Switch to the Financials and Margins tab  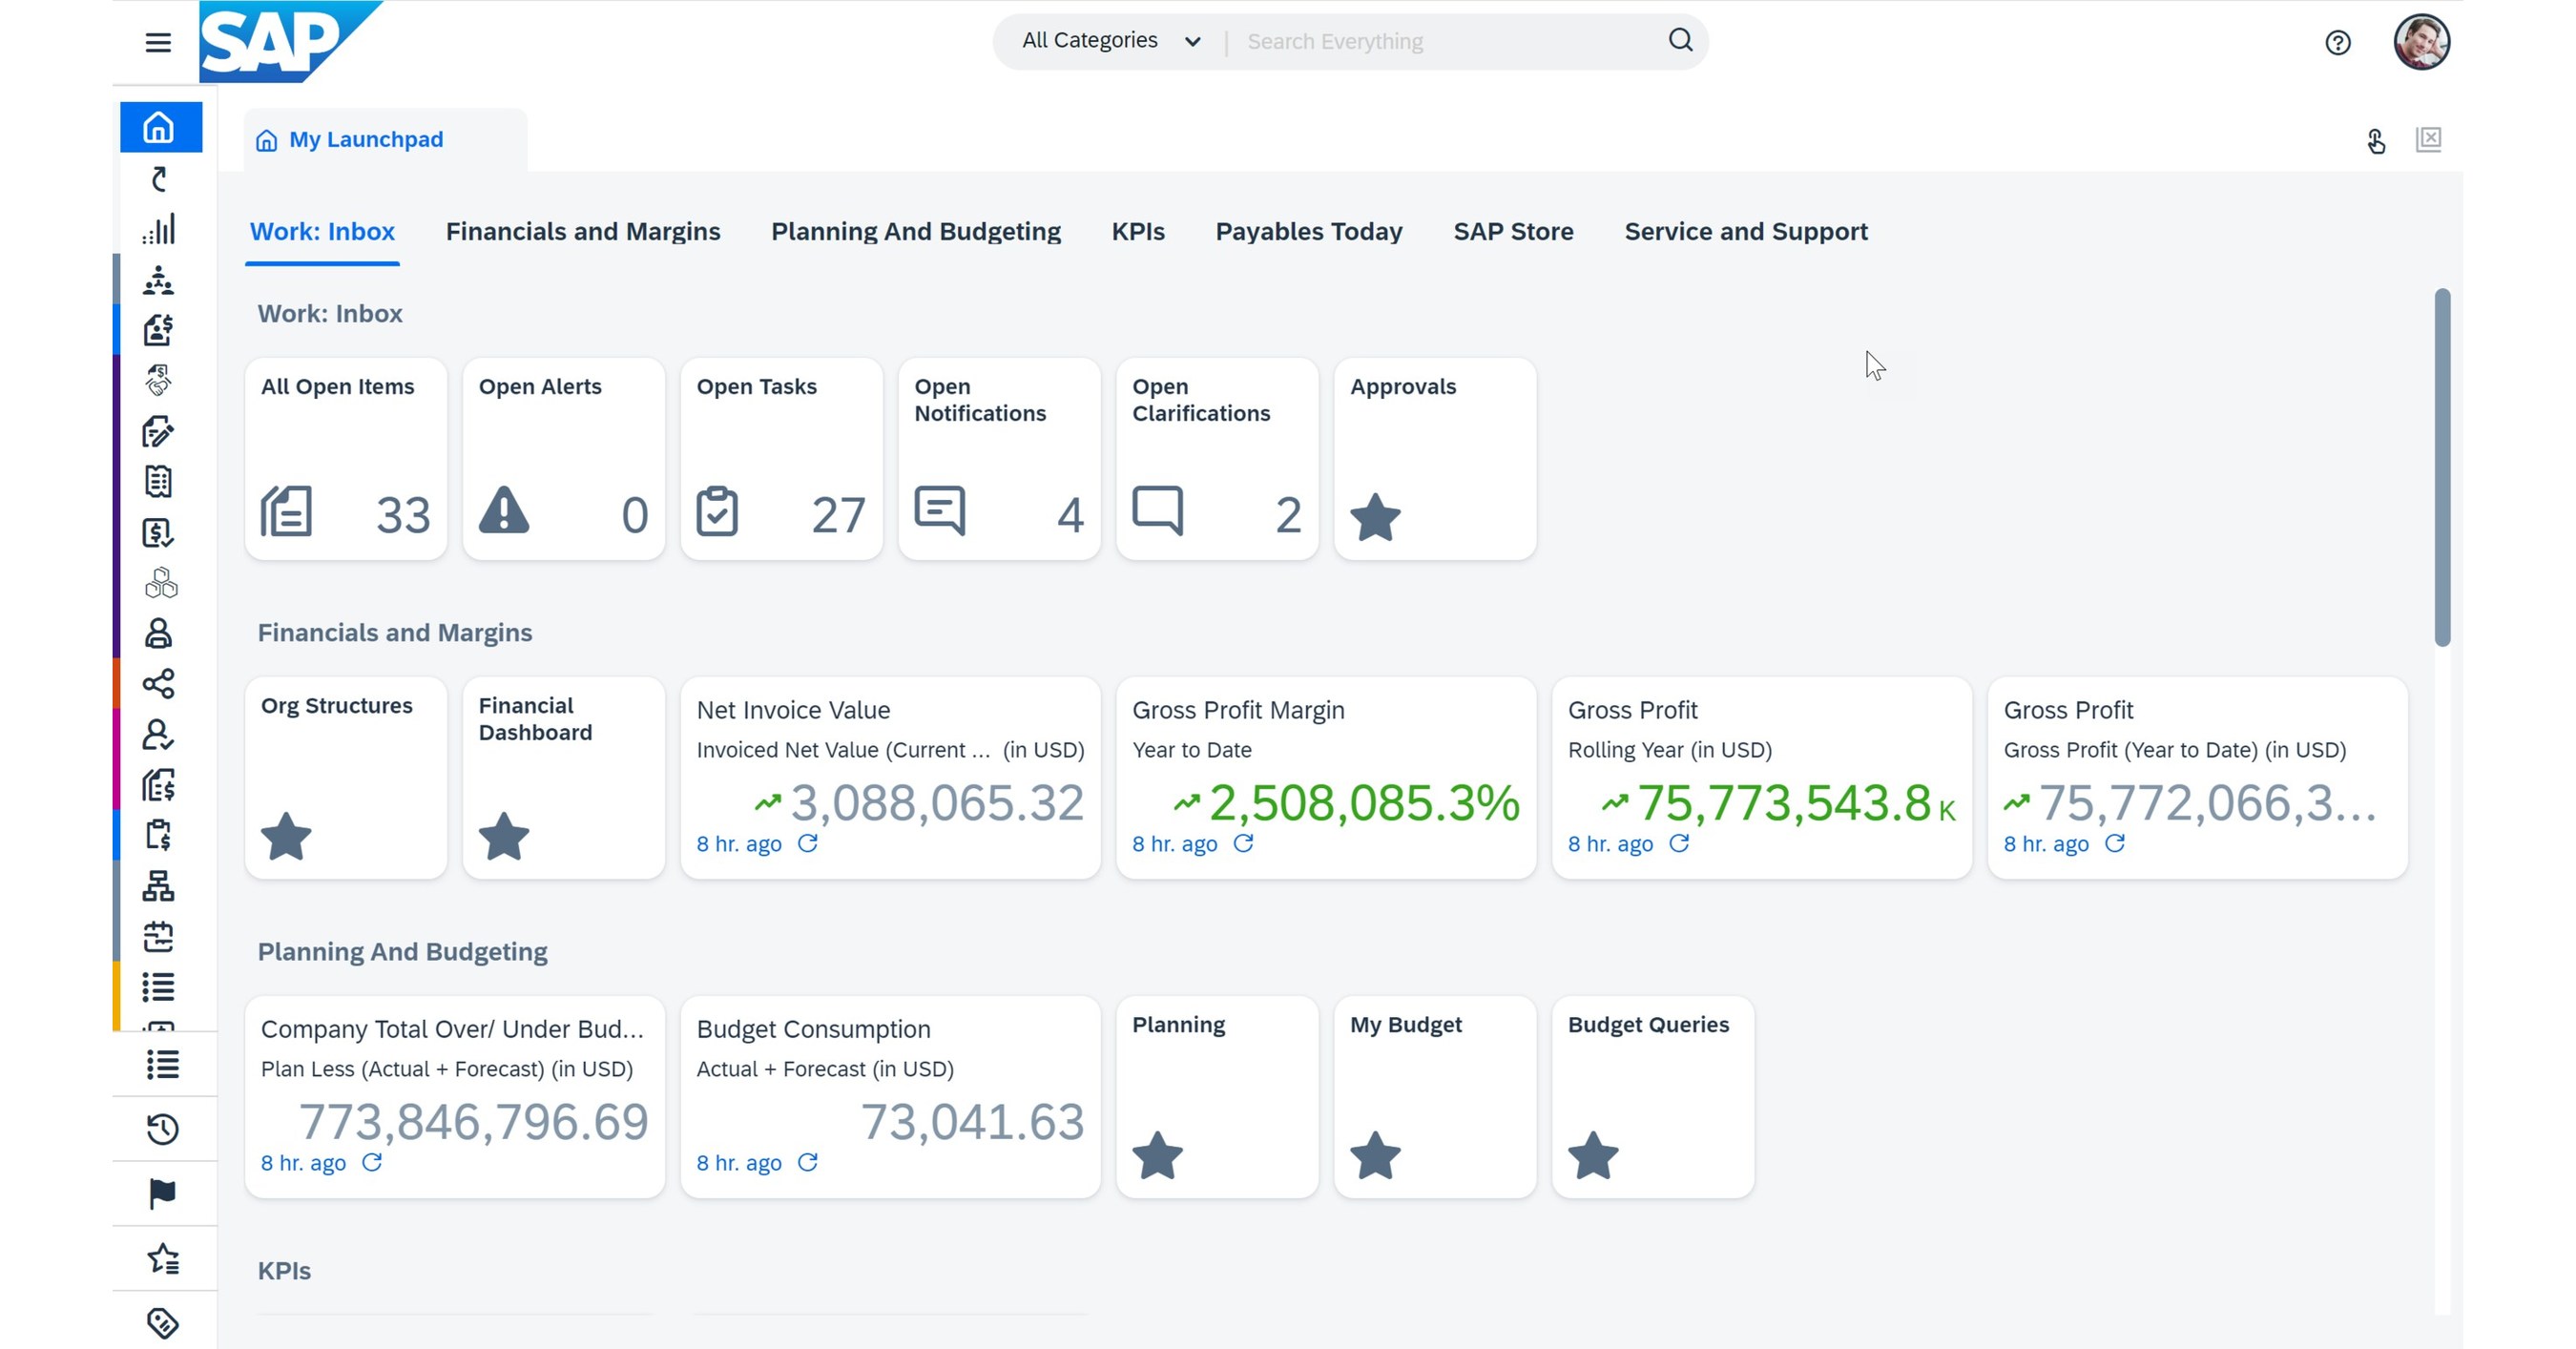583,231
